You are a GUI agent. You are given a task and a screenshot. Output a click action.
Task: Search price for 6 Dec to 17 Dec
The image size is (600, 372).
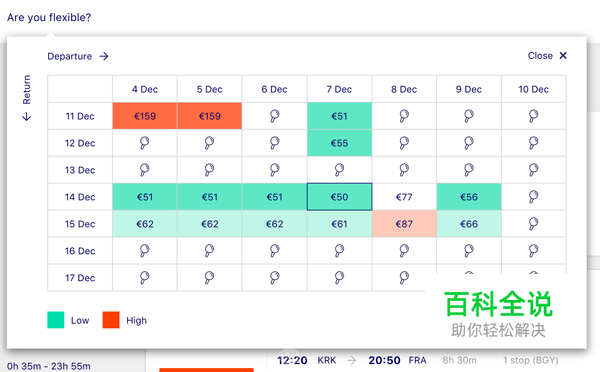click(x=274, y=277)
